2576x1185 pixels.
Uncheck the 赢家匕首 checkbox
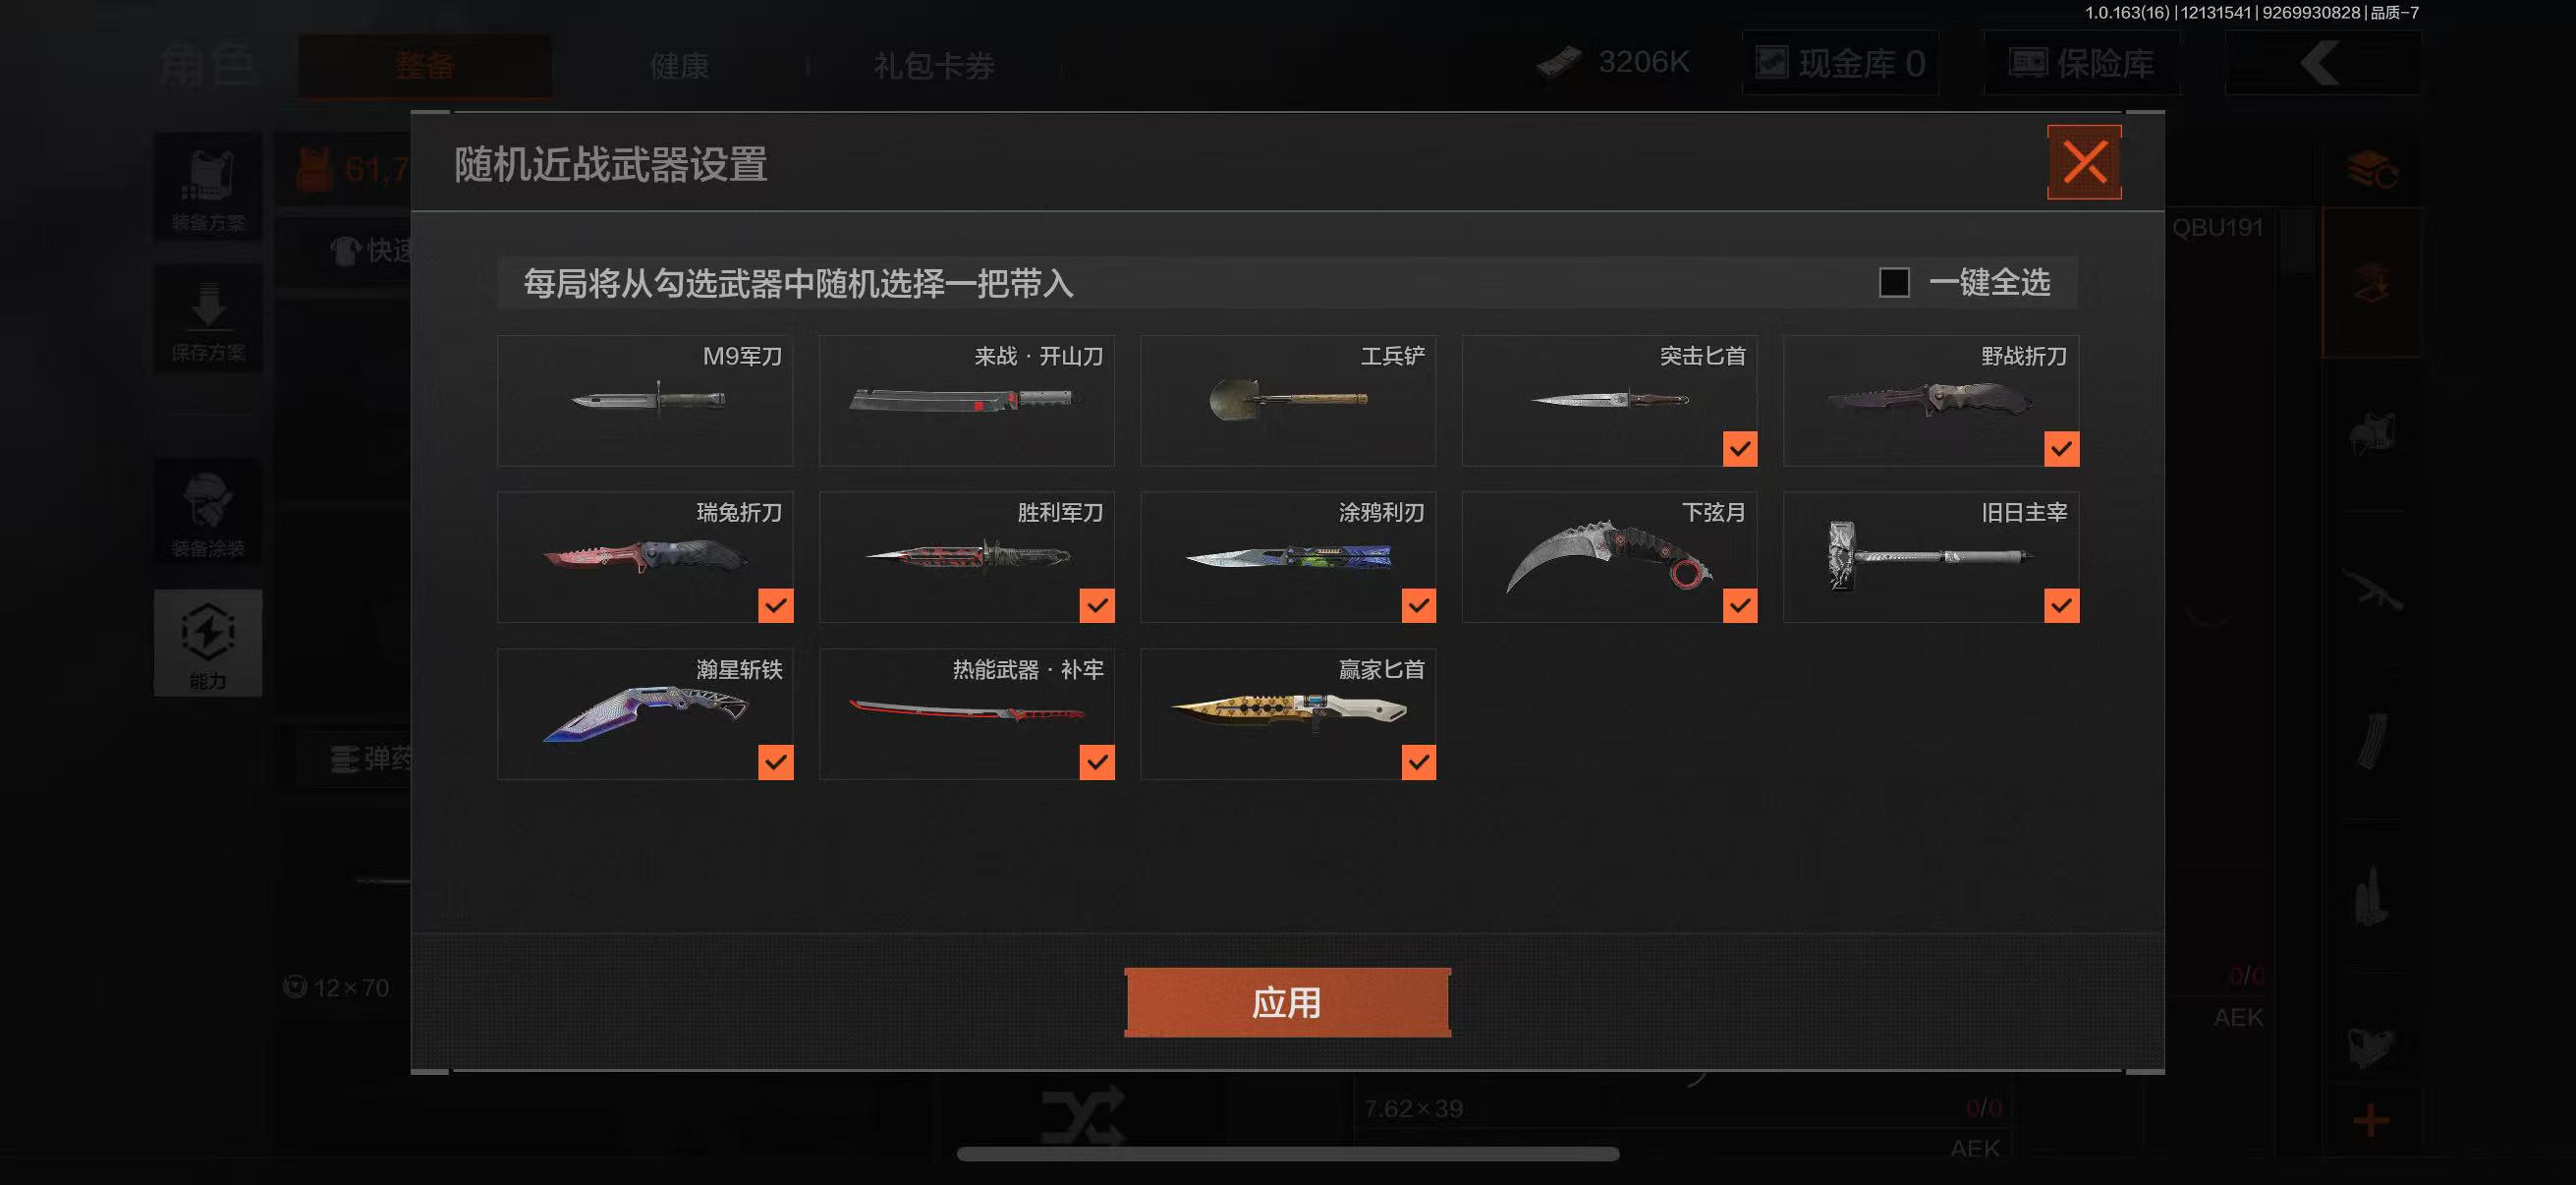[x=1418, y=762]
